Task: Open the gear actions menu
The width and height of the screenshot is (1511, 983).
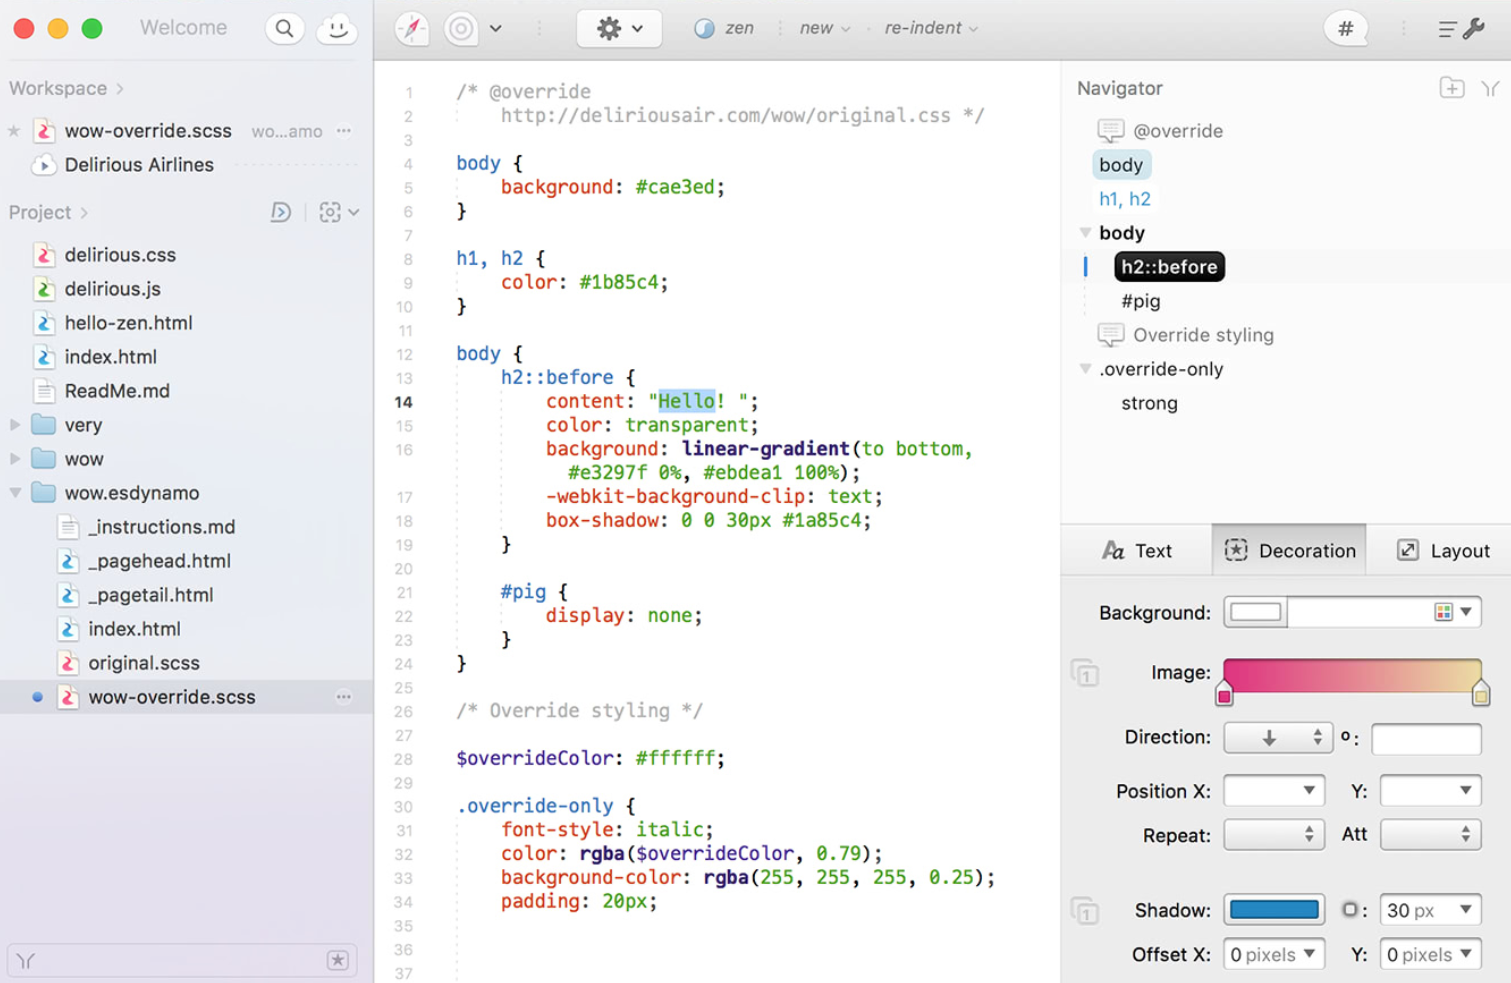Action: 618,29
